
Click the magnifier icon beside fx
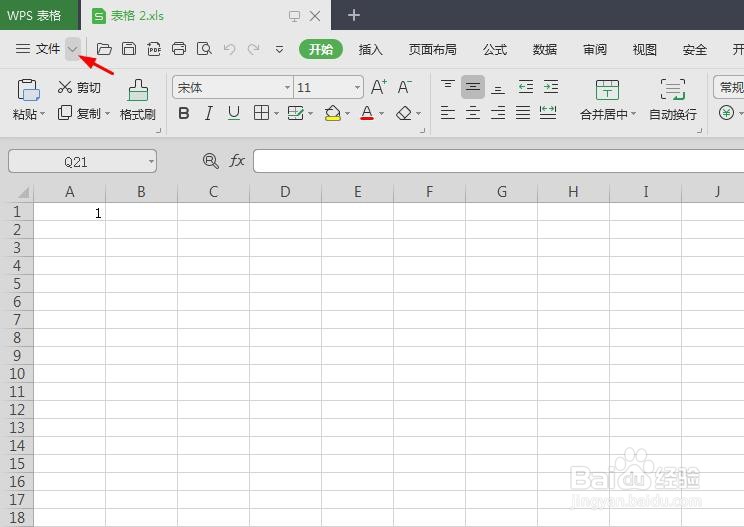[x=210, y=161]
